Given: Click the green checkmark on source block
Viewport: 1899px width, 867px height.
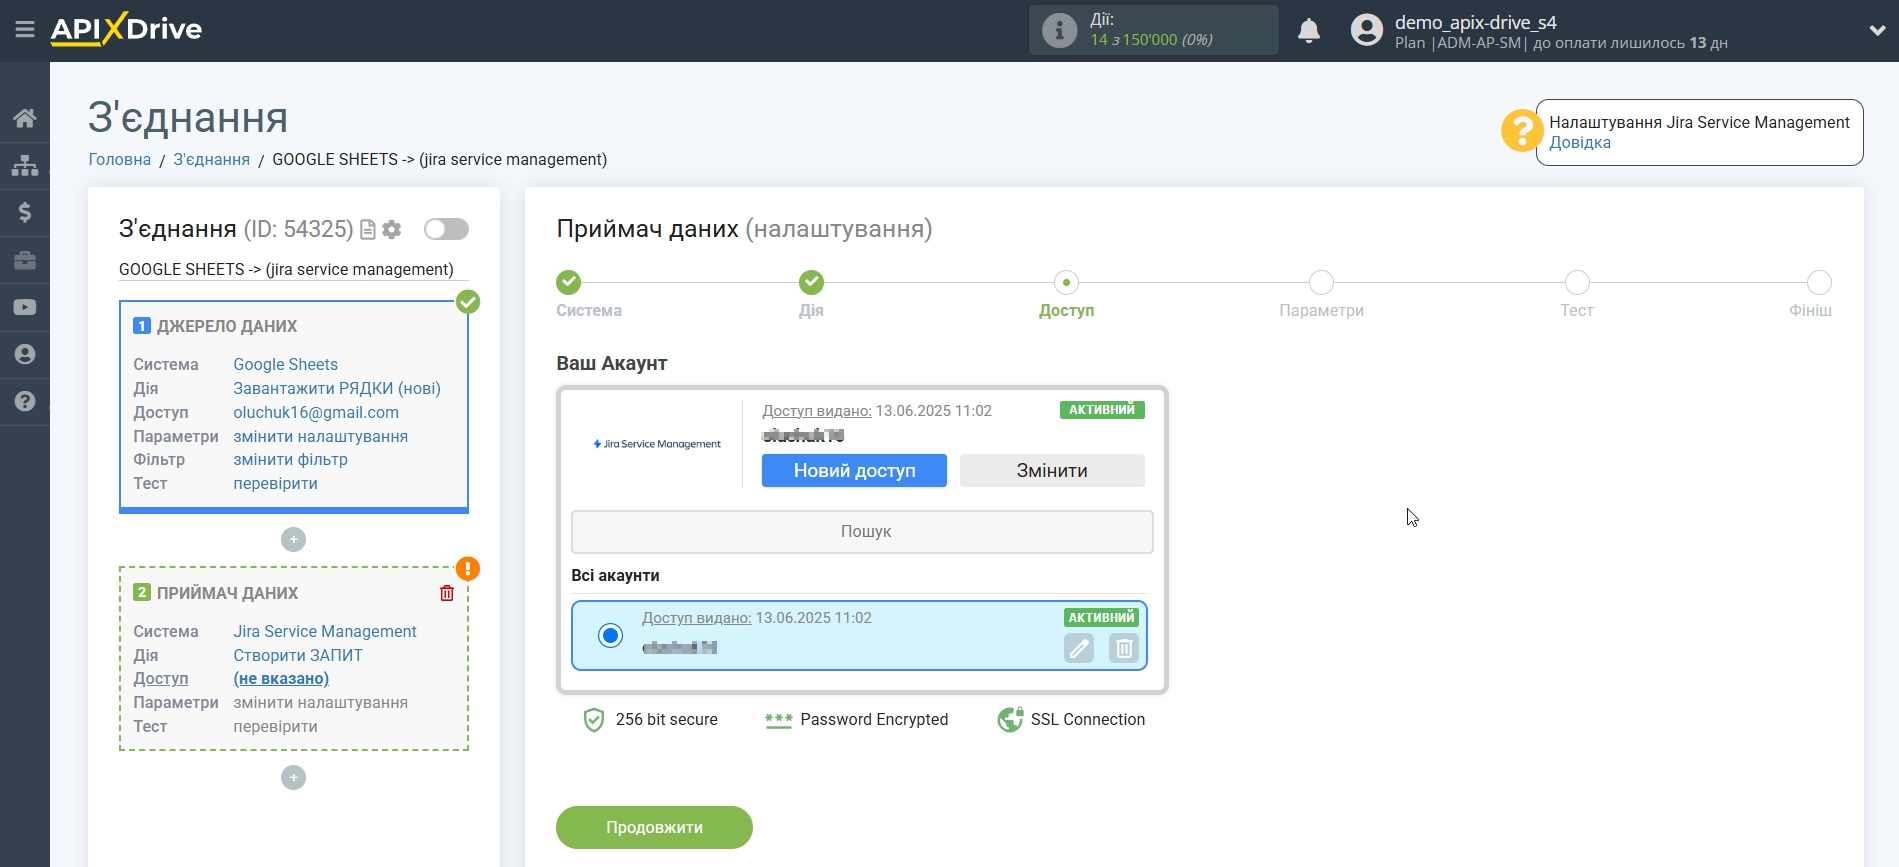Looking at the screenshot, I should pos(468,302).
